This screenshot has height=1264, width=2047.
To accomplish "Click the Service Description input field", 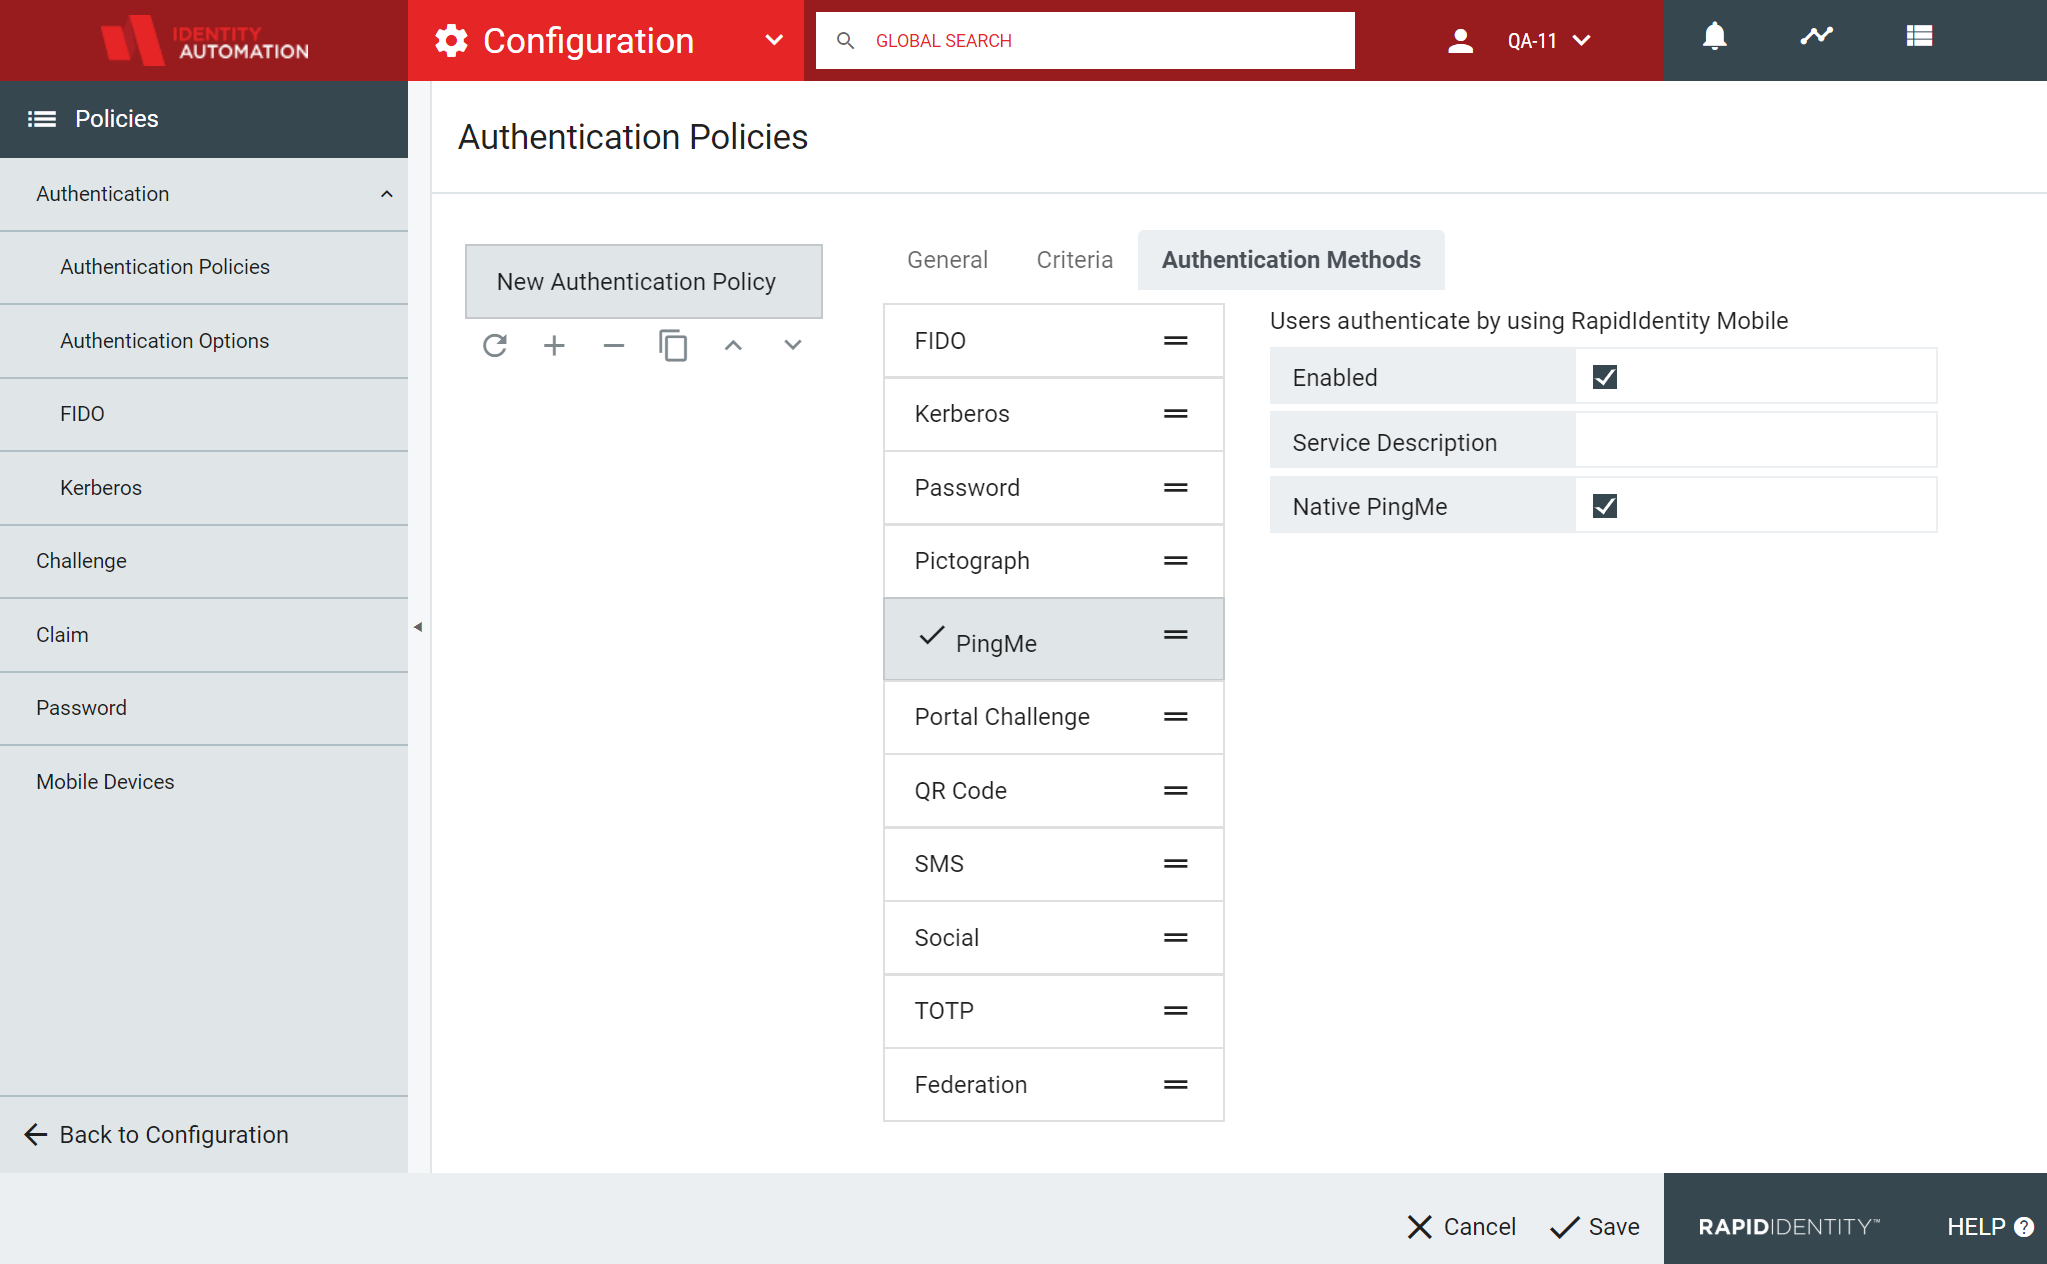I will point(1756,441).
